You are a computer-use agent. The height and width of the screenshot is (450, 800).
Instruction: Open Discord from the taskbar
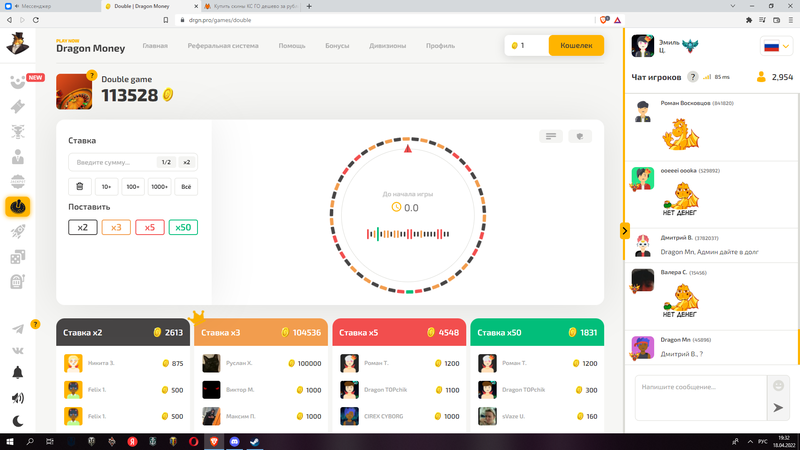(x=234, y=441)
